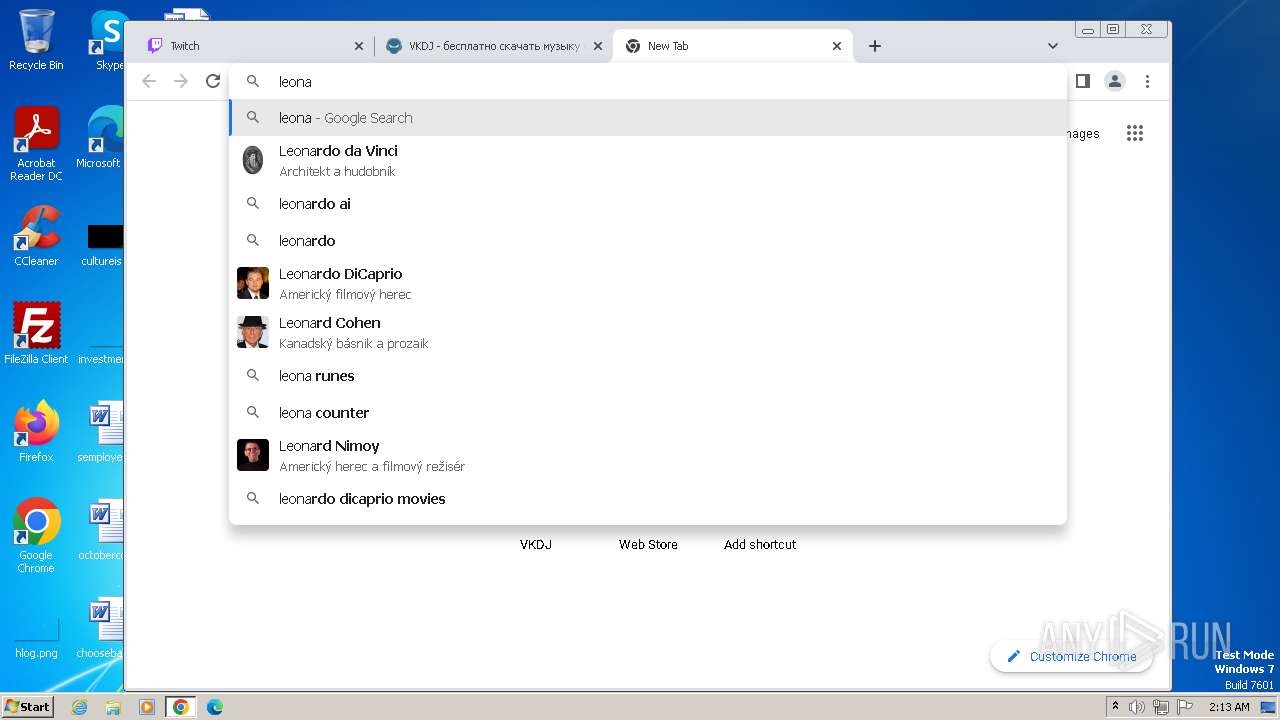The width and height of the screenshot is (1280, 720).
Task: Open the media player taskbar icon
Action: (x=147, y=707)
